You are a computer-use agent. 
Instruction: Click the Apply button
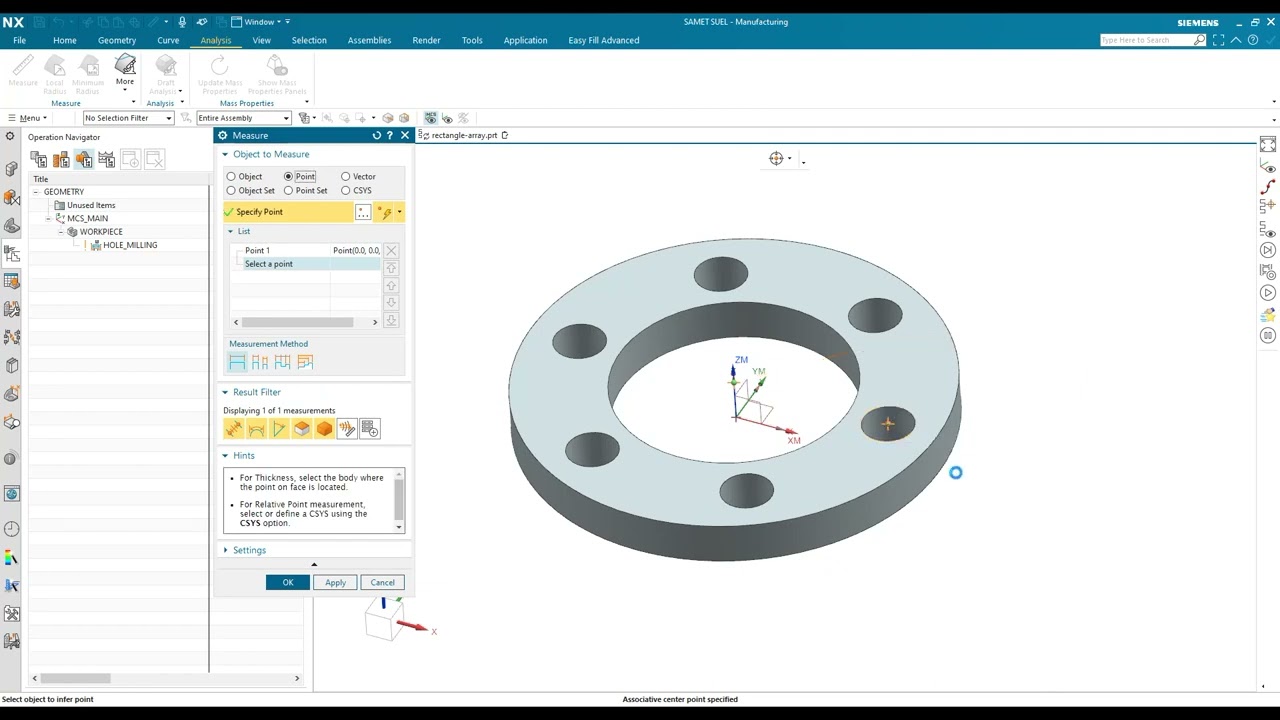tap(335, 582)
